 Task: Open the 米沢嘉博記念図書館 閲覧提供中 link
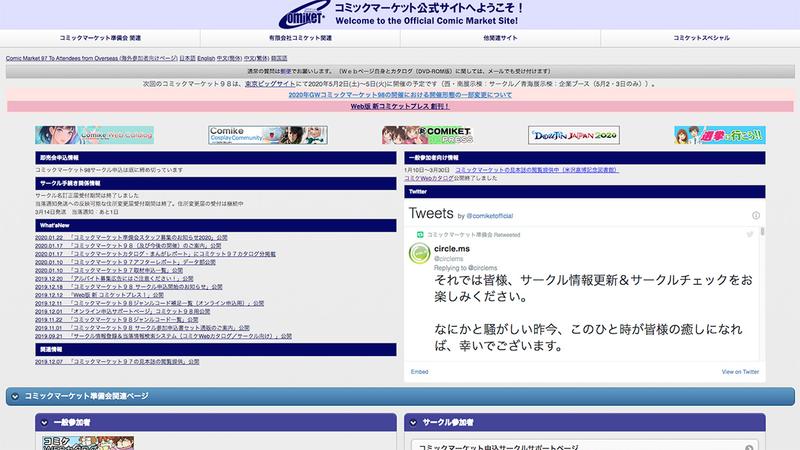click(x=537, y=170)
